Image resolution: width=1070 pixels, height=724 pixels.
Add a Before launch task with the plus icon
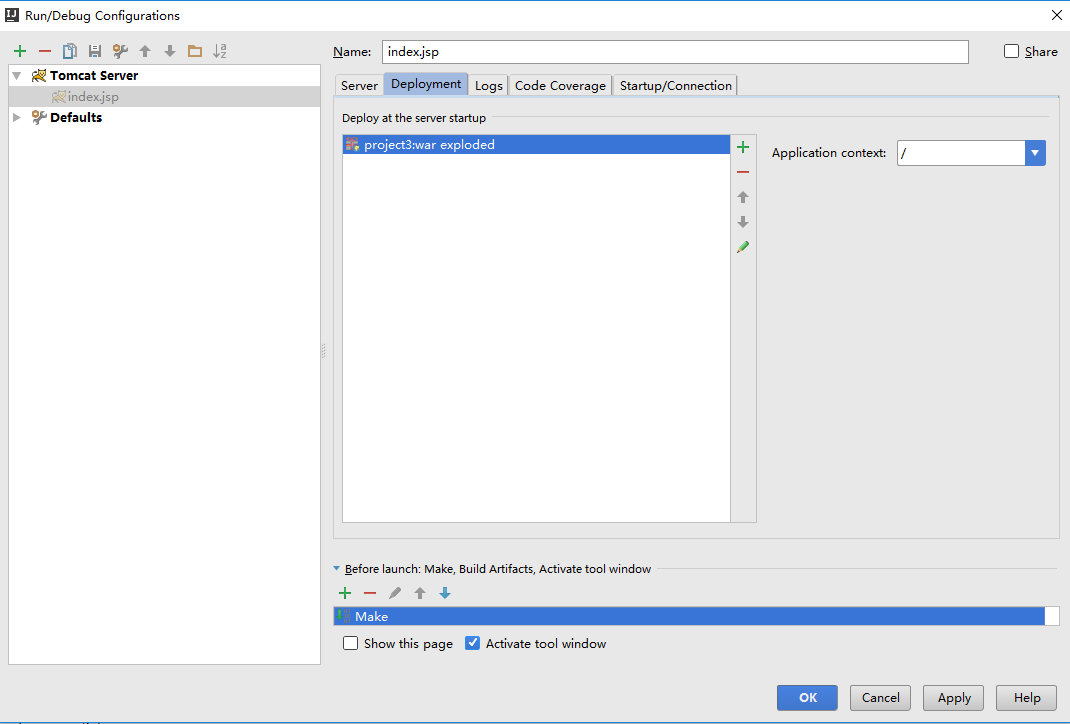(345, 593)
